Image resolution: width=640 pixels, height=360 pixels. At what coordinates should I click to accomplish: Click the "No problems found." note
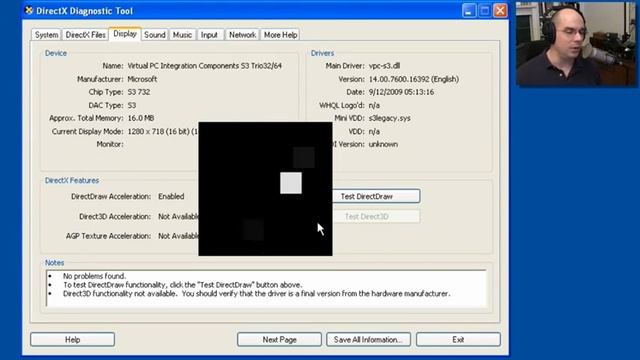coord(94,276)
